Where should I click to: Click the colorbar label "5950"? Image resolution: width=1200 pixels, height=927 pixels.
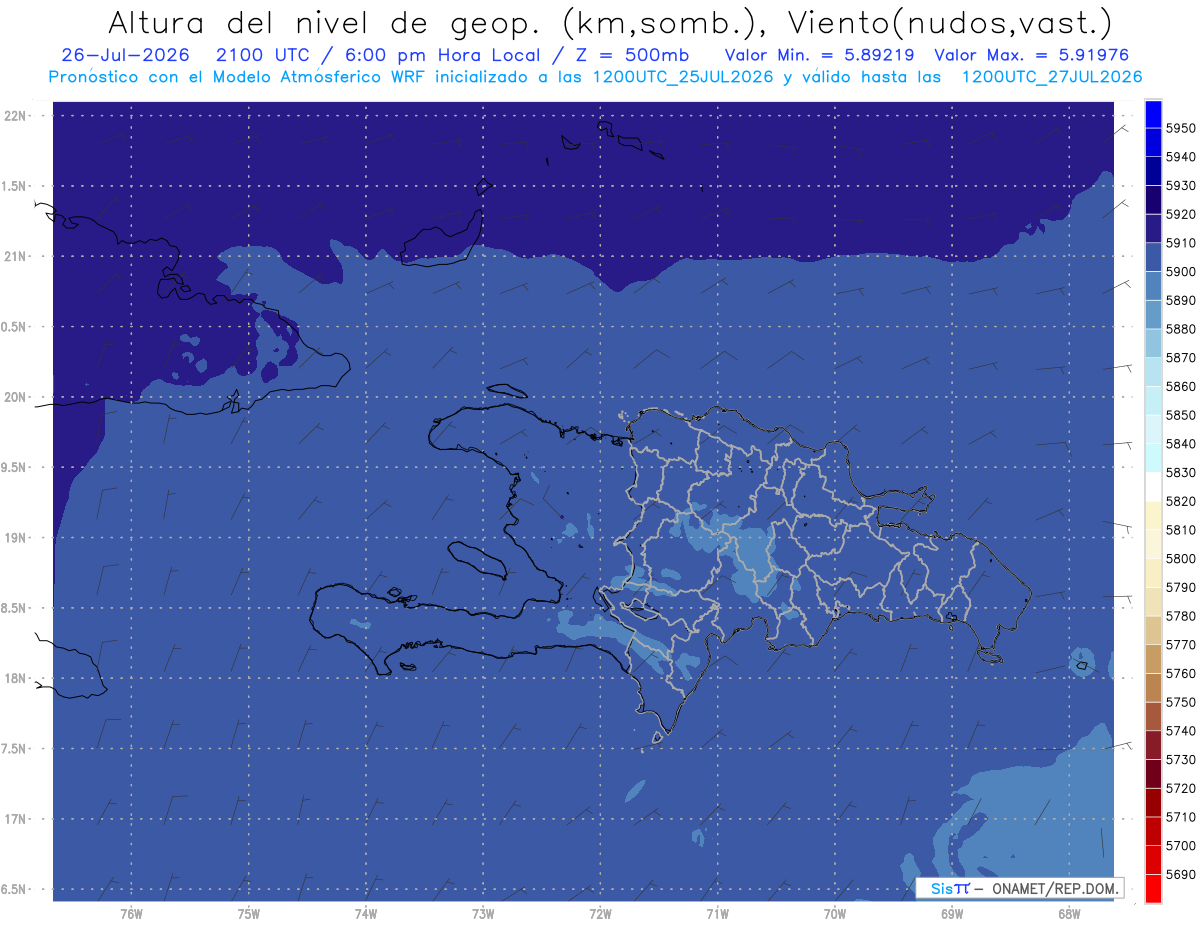pyautogui.click(x=1180, y=128)
